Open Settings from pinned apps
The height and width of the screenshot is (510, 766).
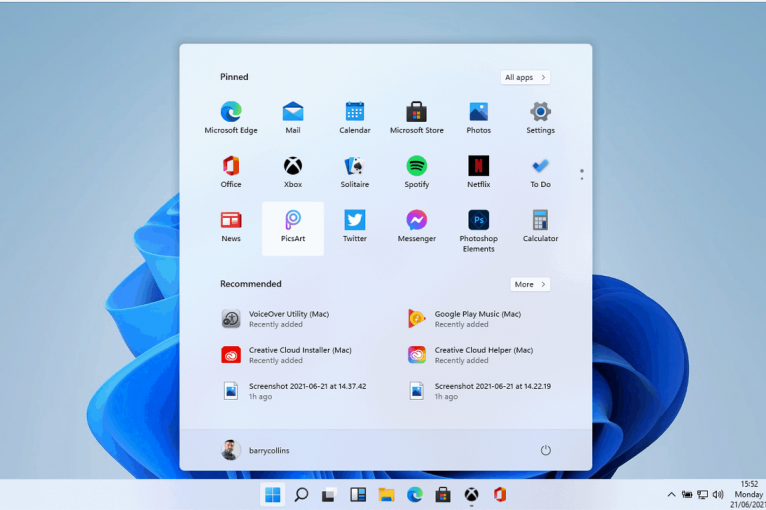tap(540, 118)
